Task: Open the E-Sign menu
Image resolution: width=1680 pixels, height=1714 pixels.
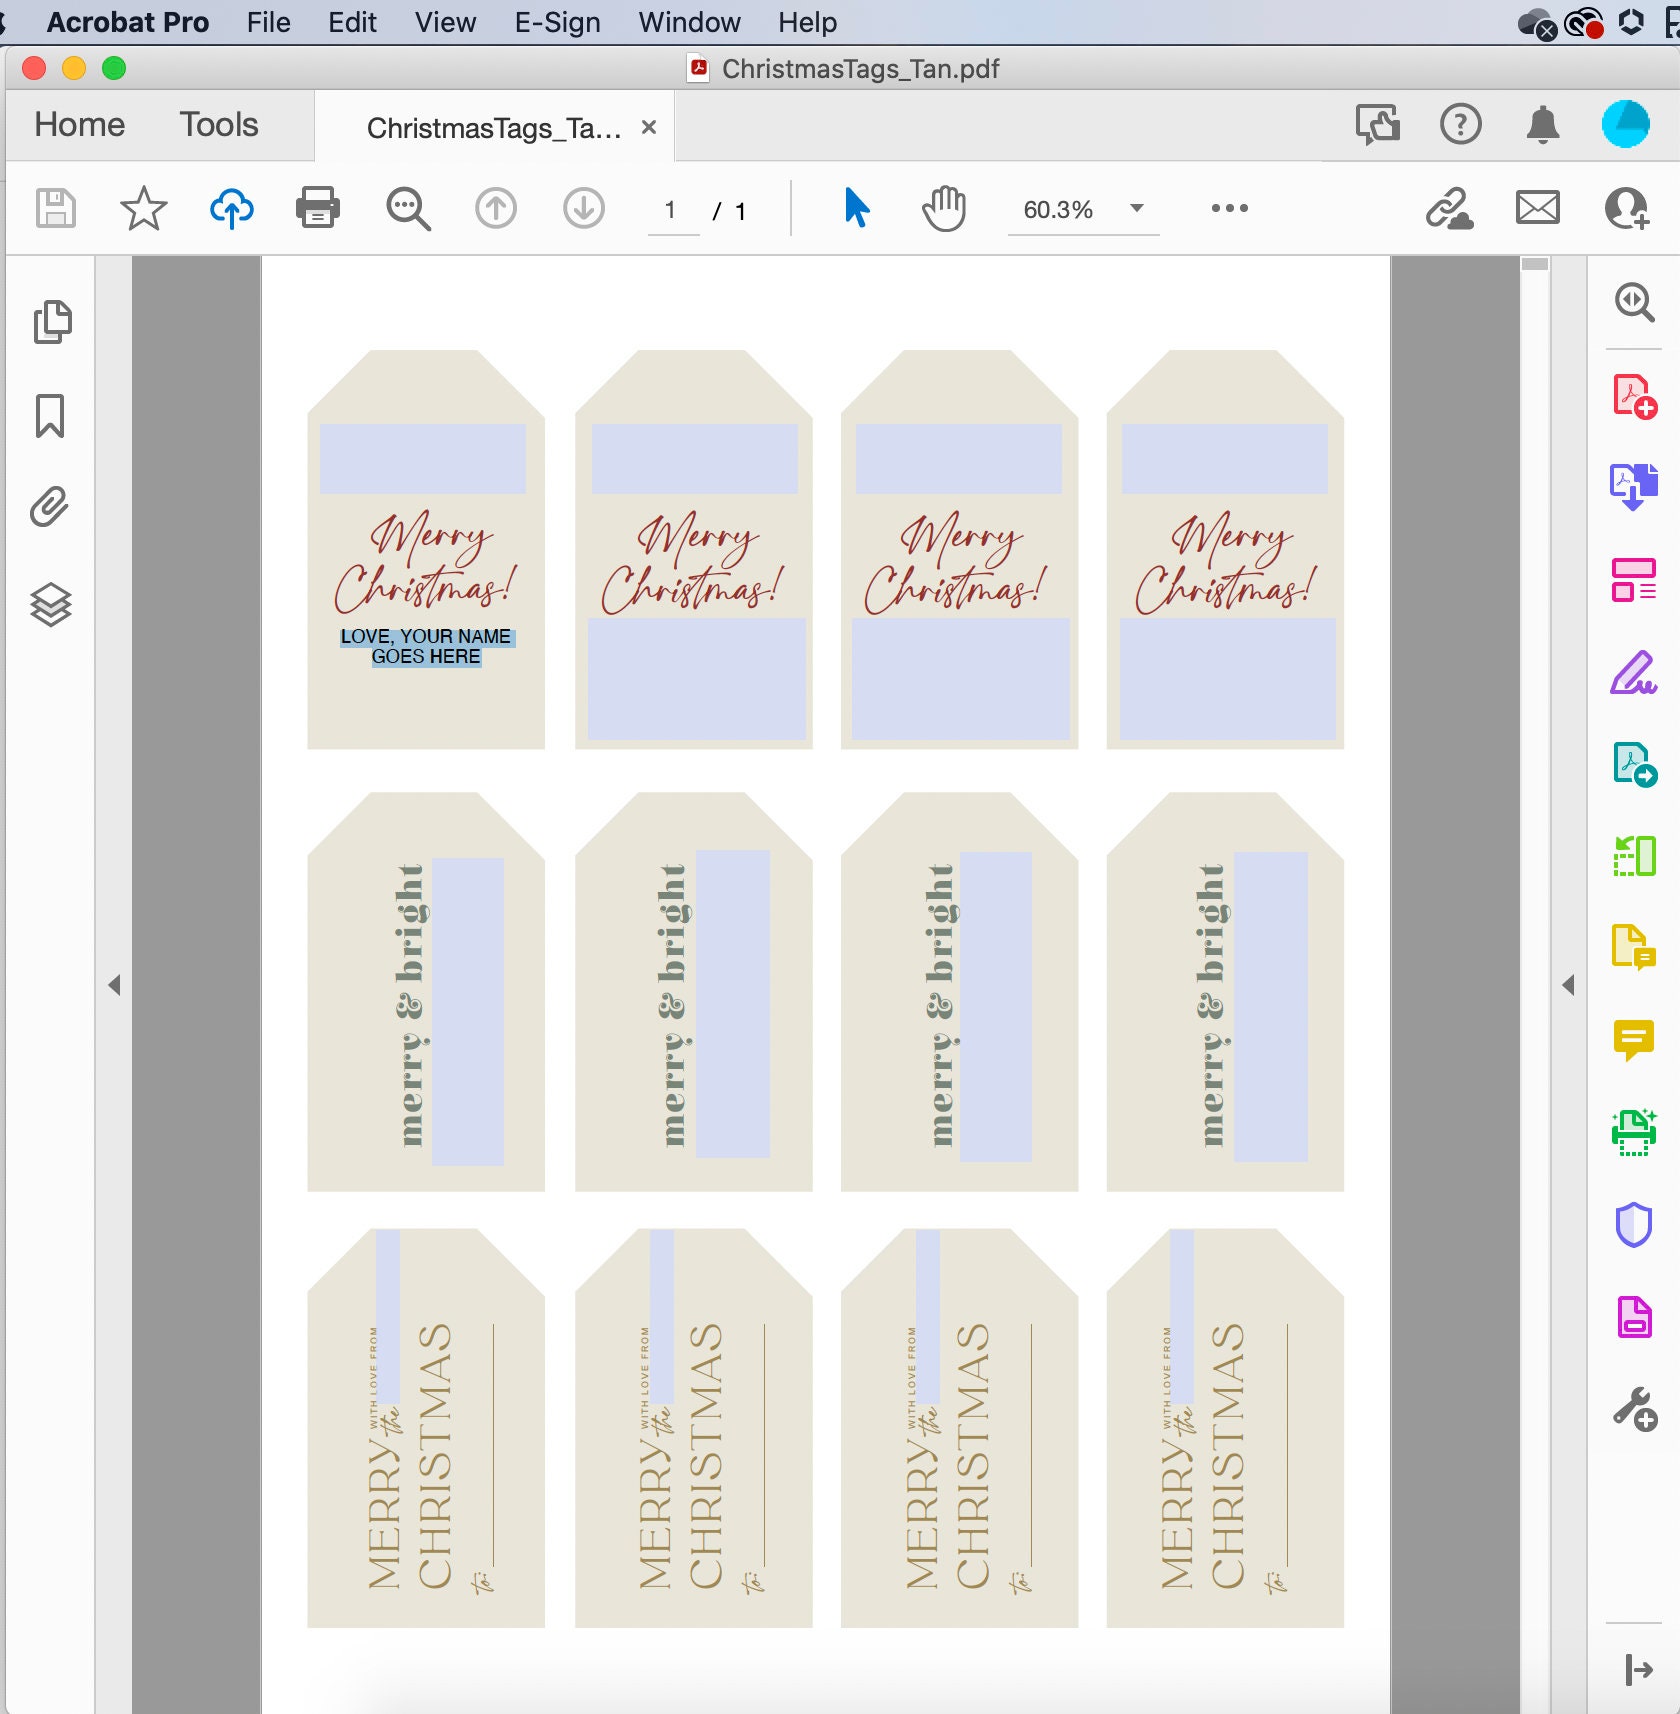Action: click(x=557, y=22)
